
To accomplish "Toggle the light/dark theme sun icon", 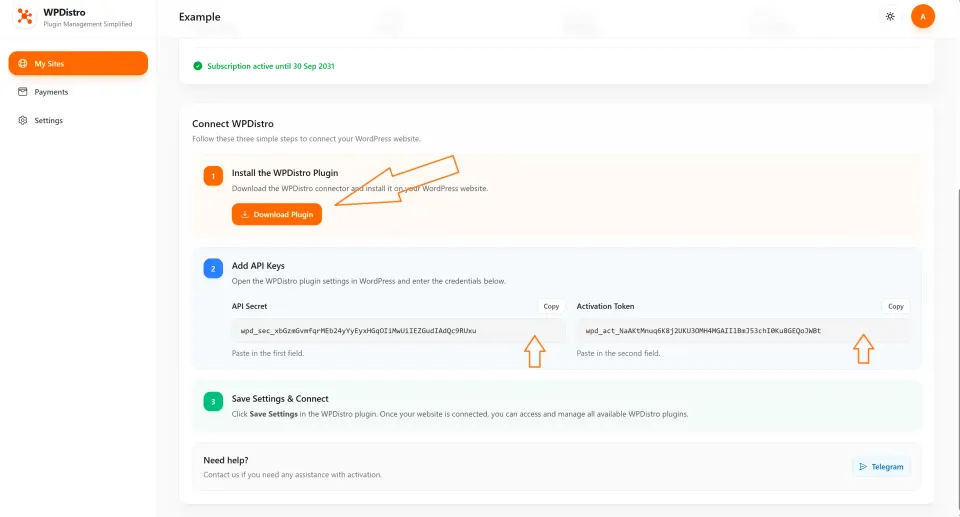I will point(890,17).
